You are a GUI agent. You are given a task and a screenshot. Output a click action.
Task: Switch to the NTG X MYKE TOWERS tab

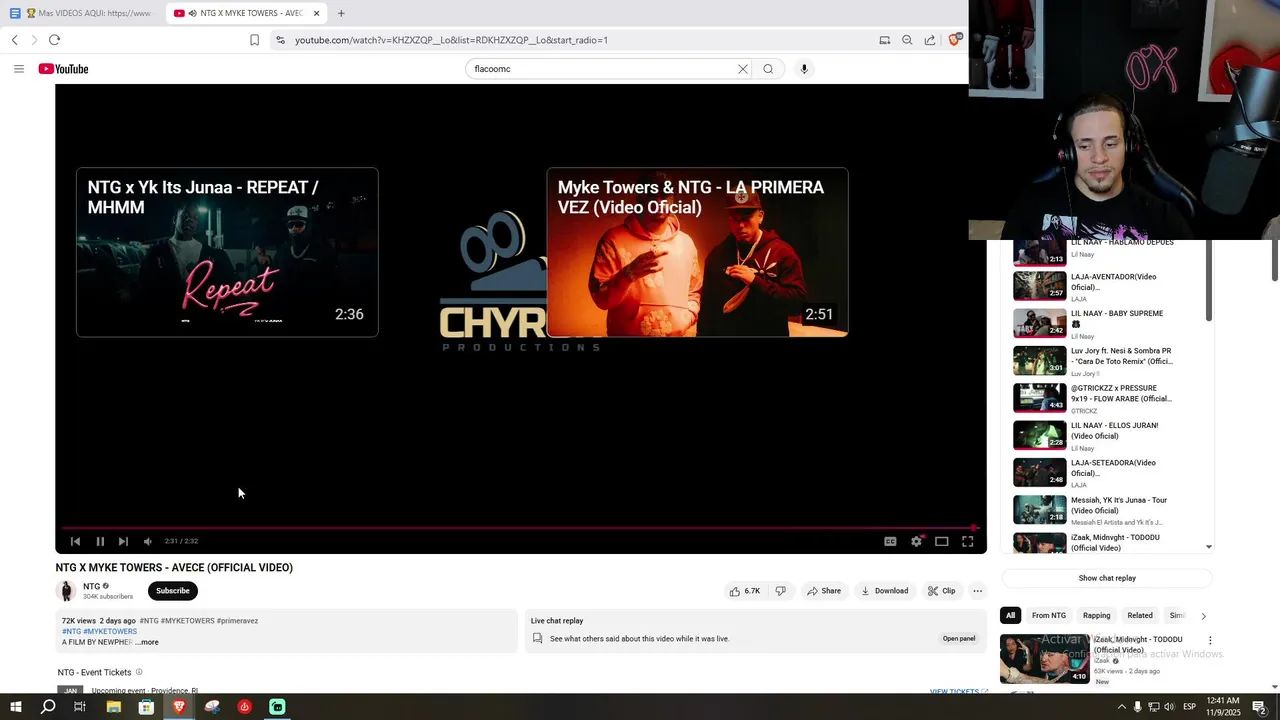pos(247,13)
